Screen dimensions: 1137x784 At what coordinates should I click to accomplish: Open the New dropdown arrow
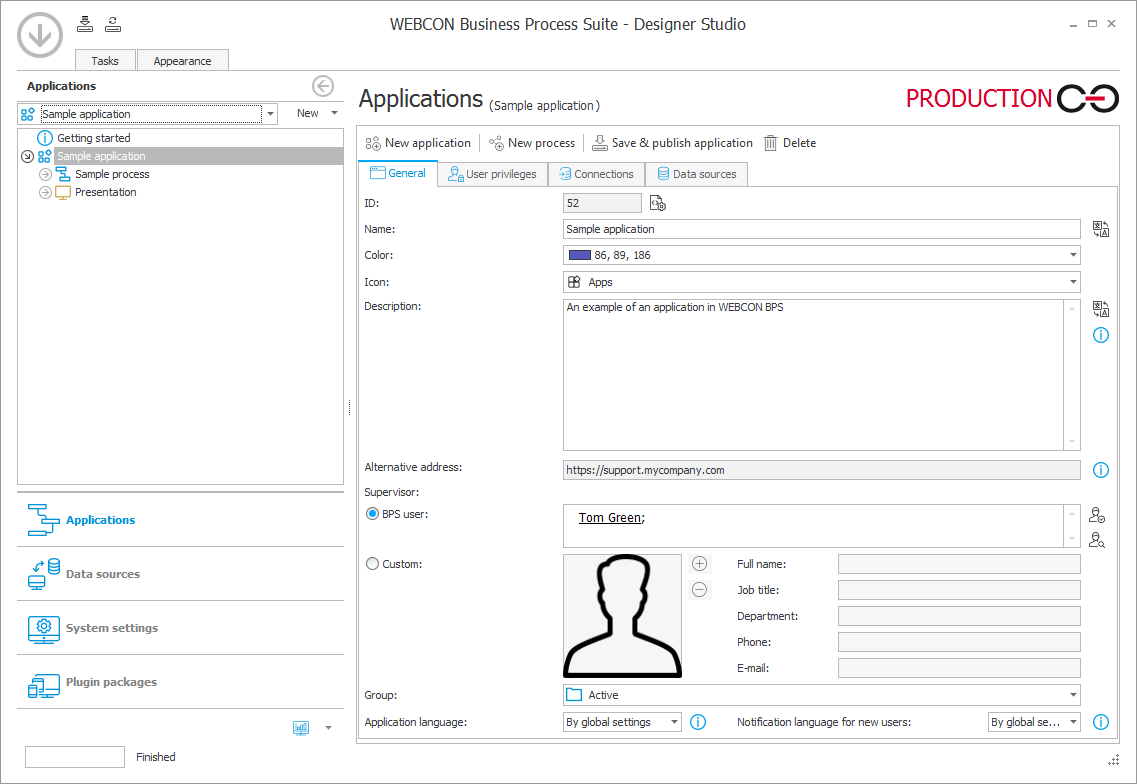[x=334, y=113]
